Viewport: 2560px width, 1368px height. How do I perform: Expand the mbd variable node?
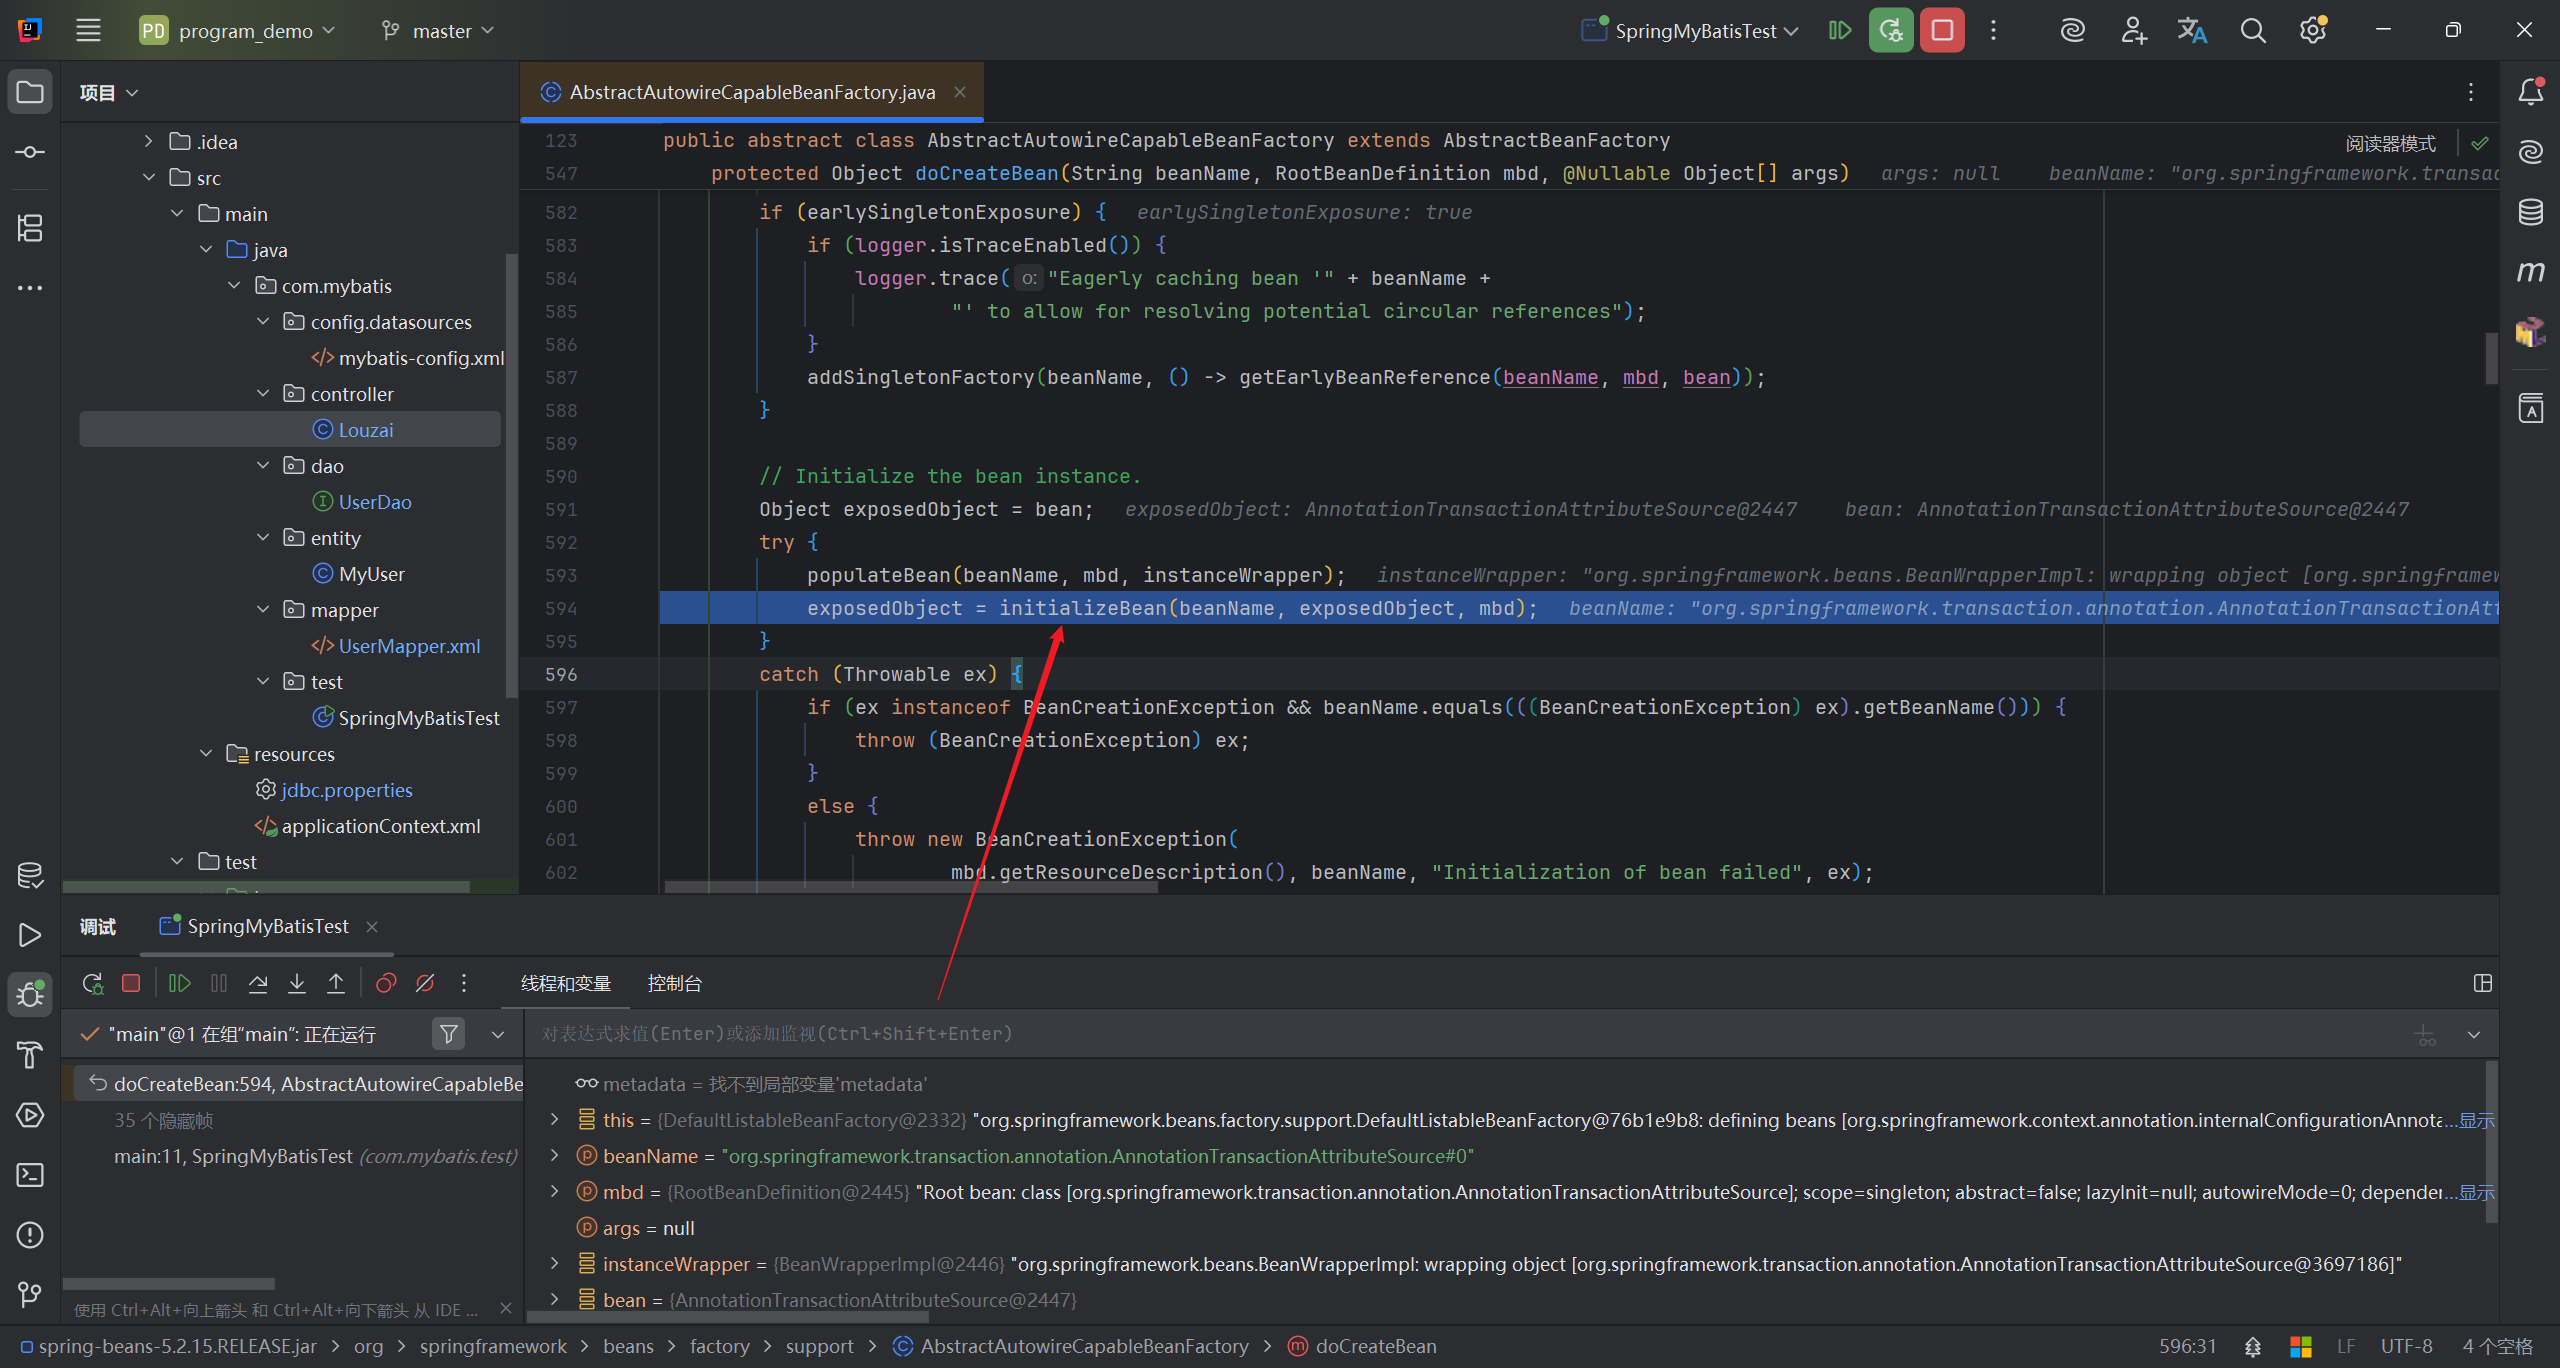tap(555, 1192)
